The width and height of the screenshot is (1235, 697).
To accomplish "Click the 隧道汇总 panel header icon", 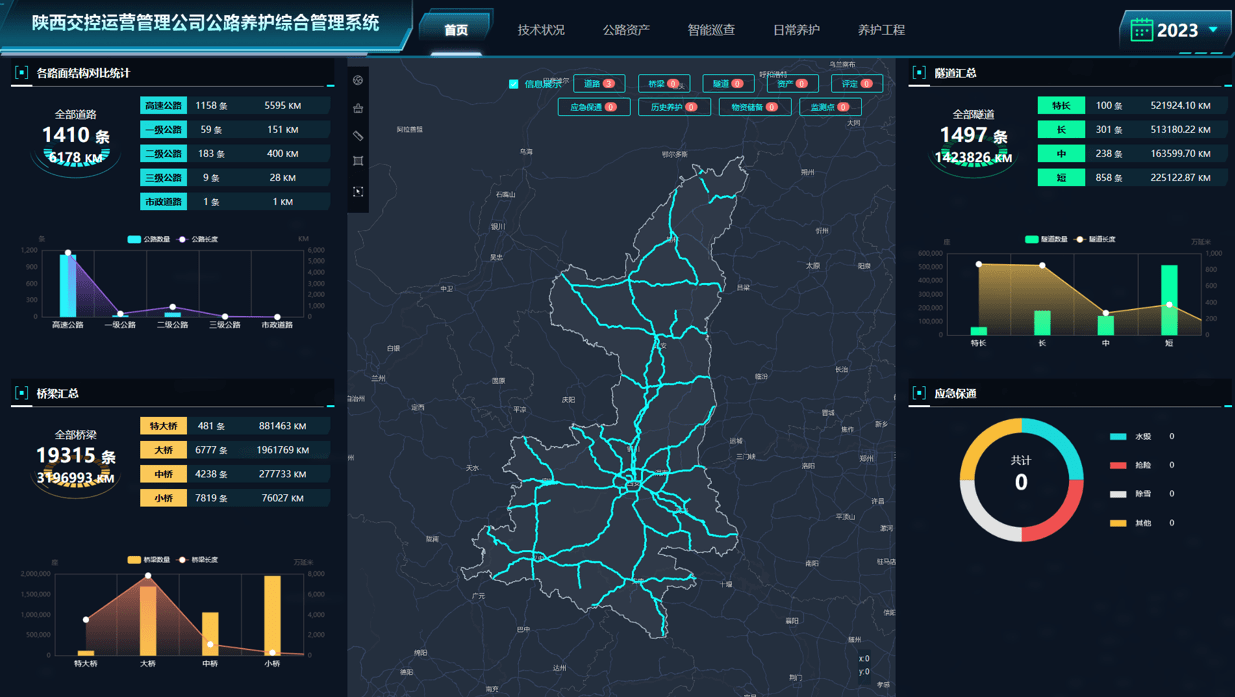I will tap(919, 73).
